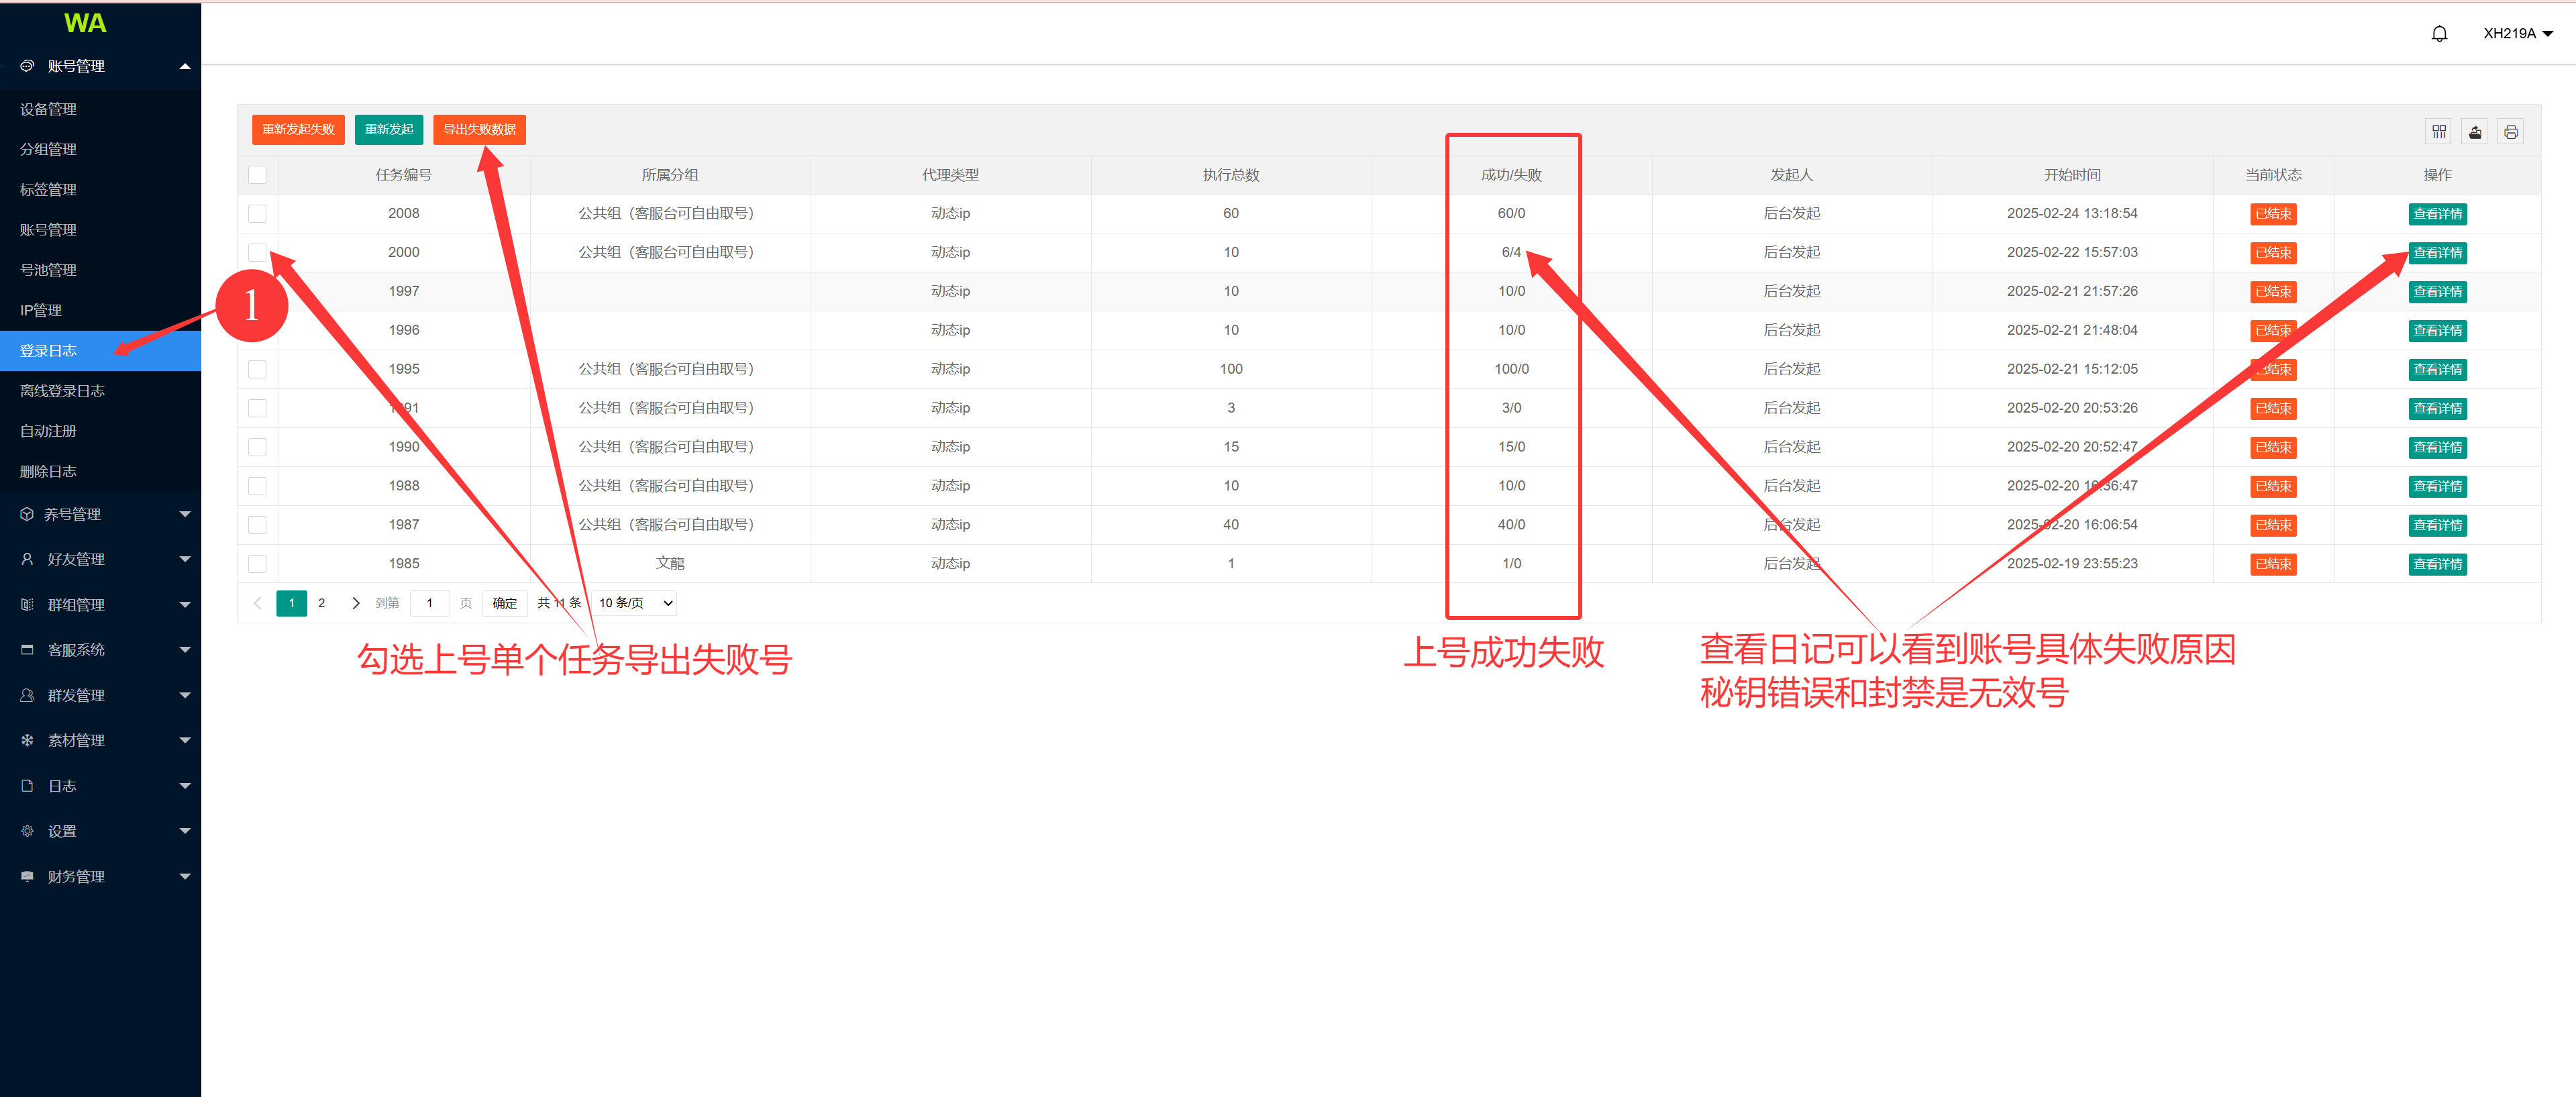Expand the 养号管理 sidebar menu

[x=100, y=514]
